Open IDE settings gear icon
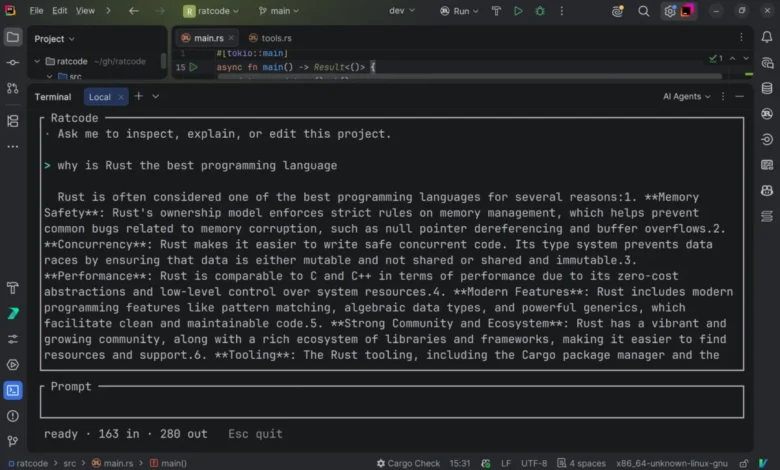This screenshot has width=780, height=470. point(670,11)
